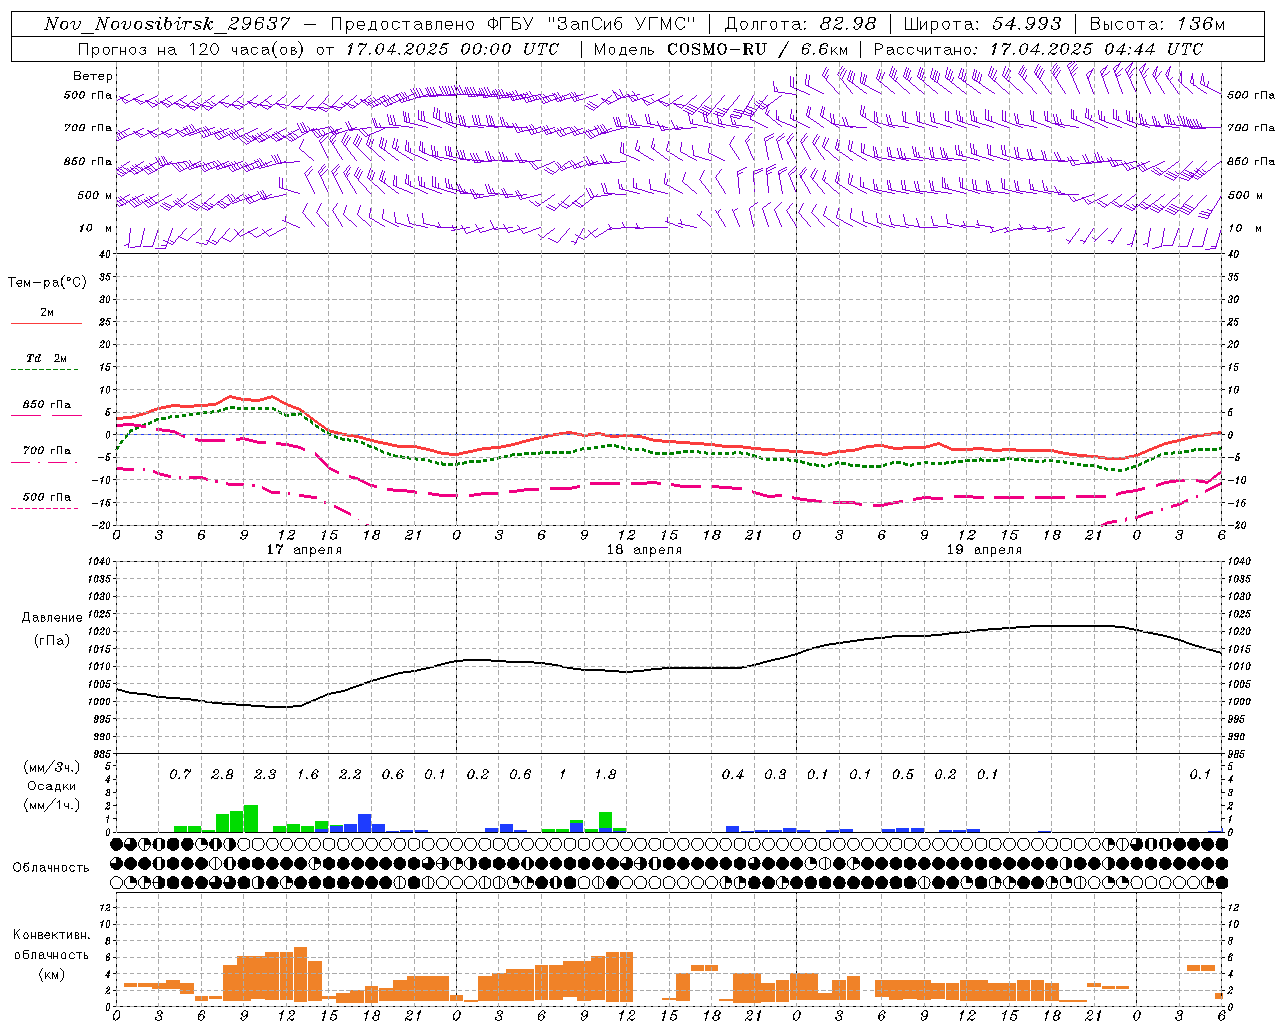Click the 2м temperature legend entry
Screen dimensions: 1280x1024
pos(47,312)
